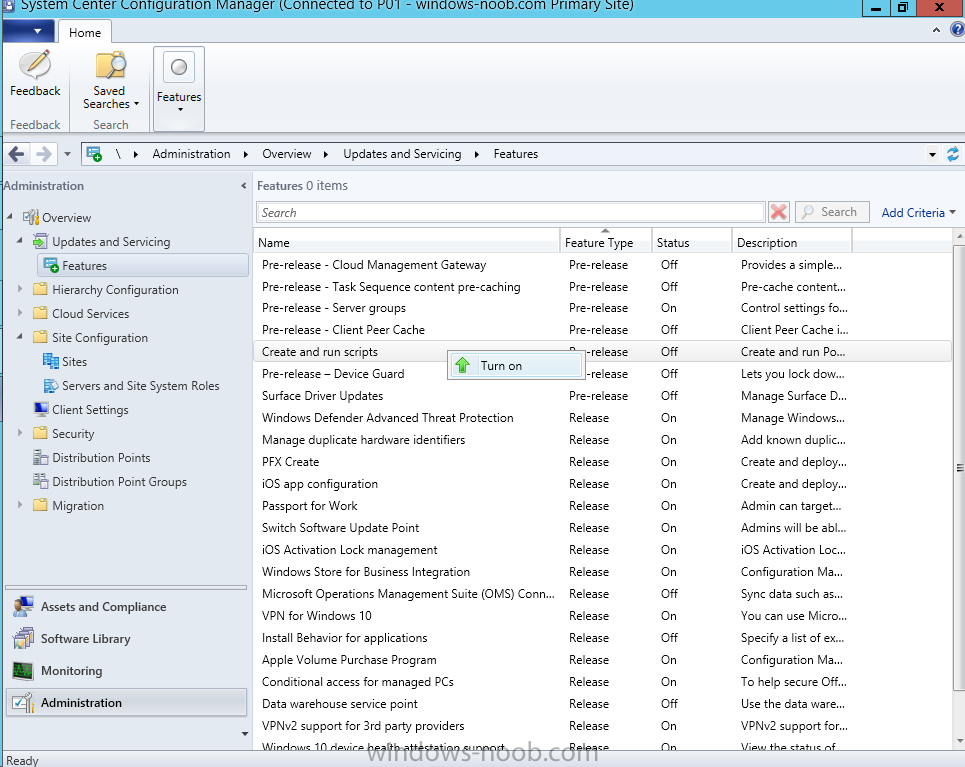The image size is (965, 767).
Task: Sort by the Name column header
Action: (x=406, y=243)
